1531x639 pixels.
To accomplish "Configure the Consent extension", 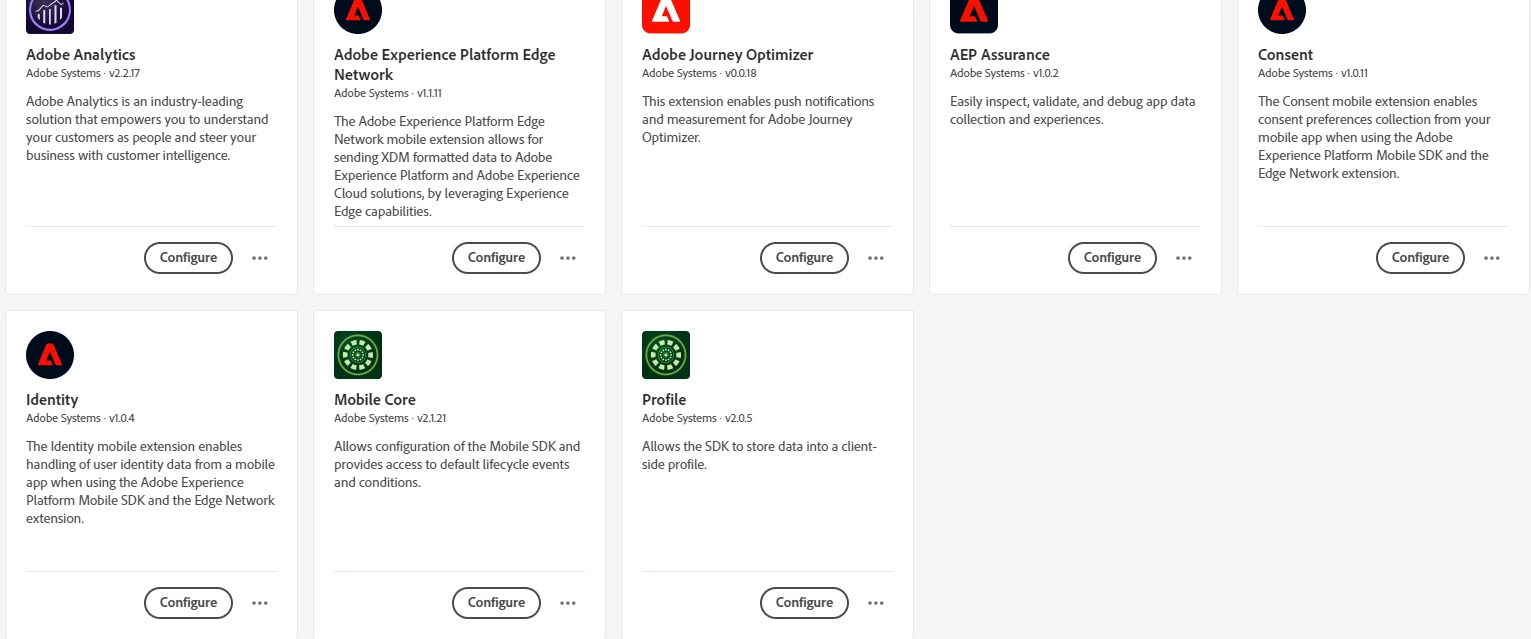I will [1420, 258].
